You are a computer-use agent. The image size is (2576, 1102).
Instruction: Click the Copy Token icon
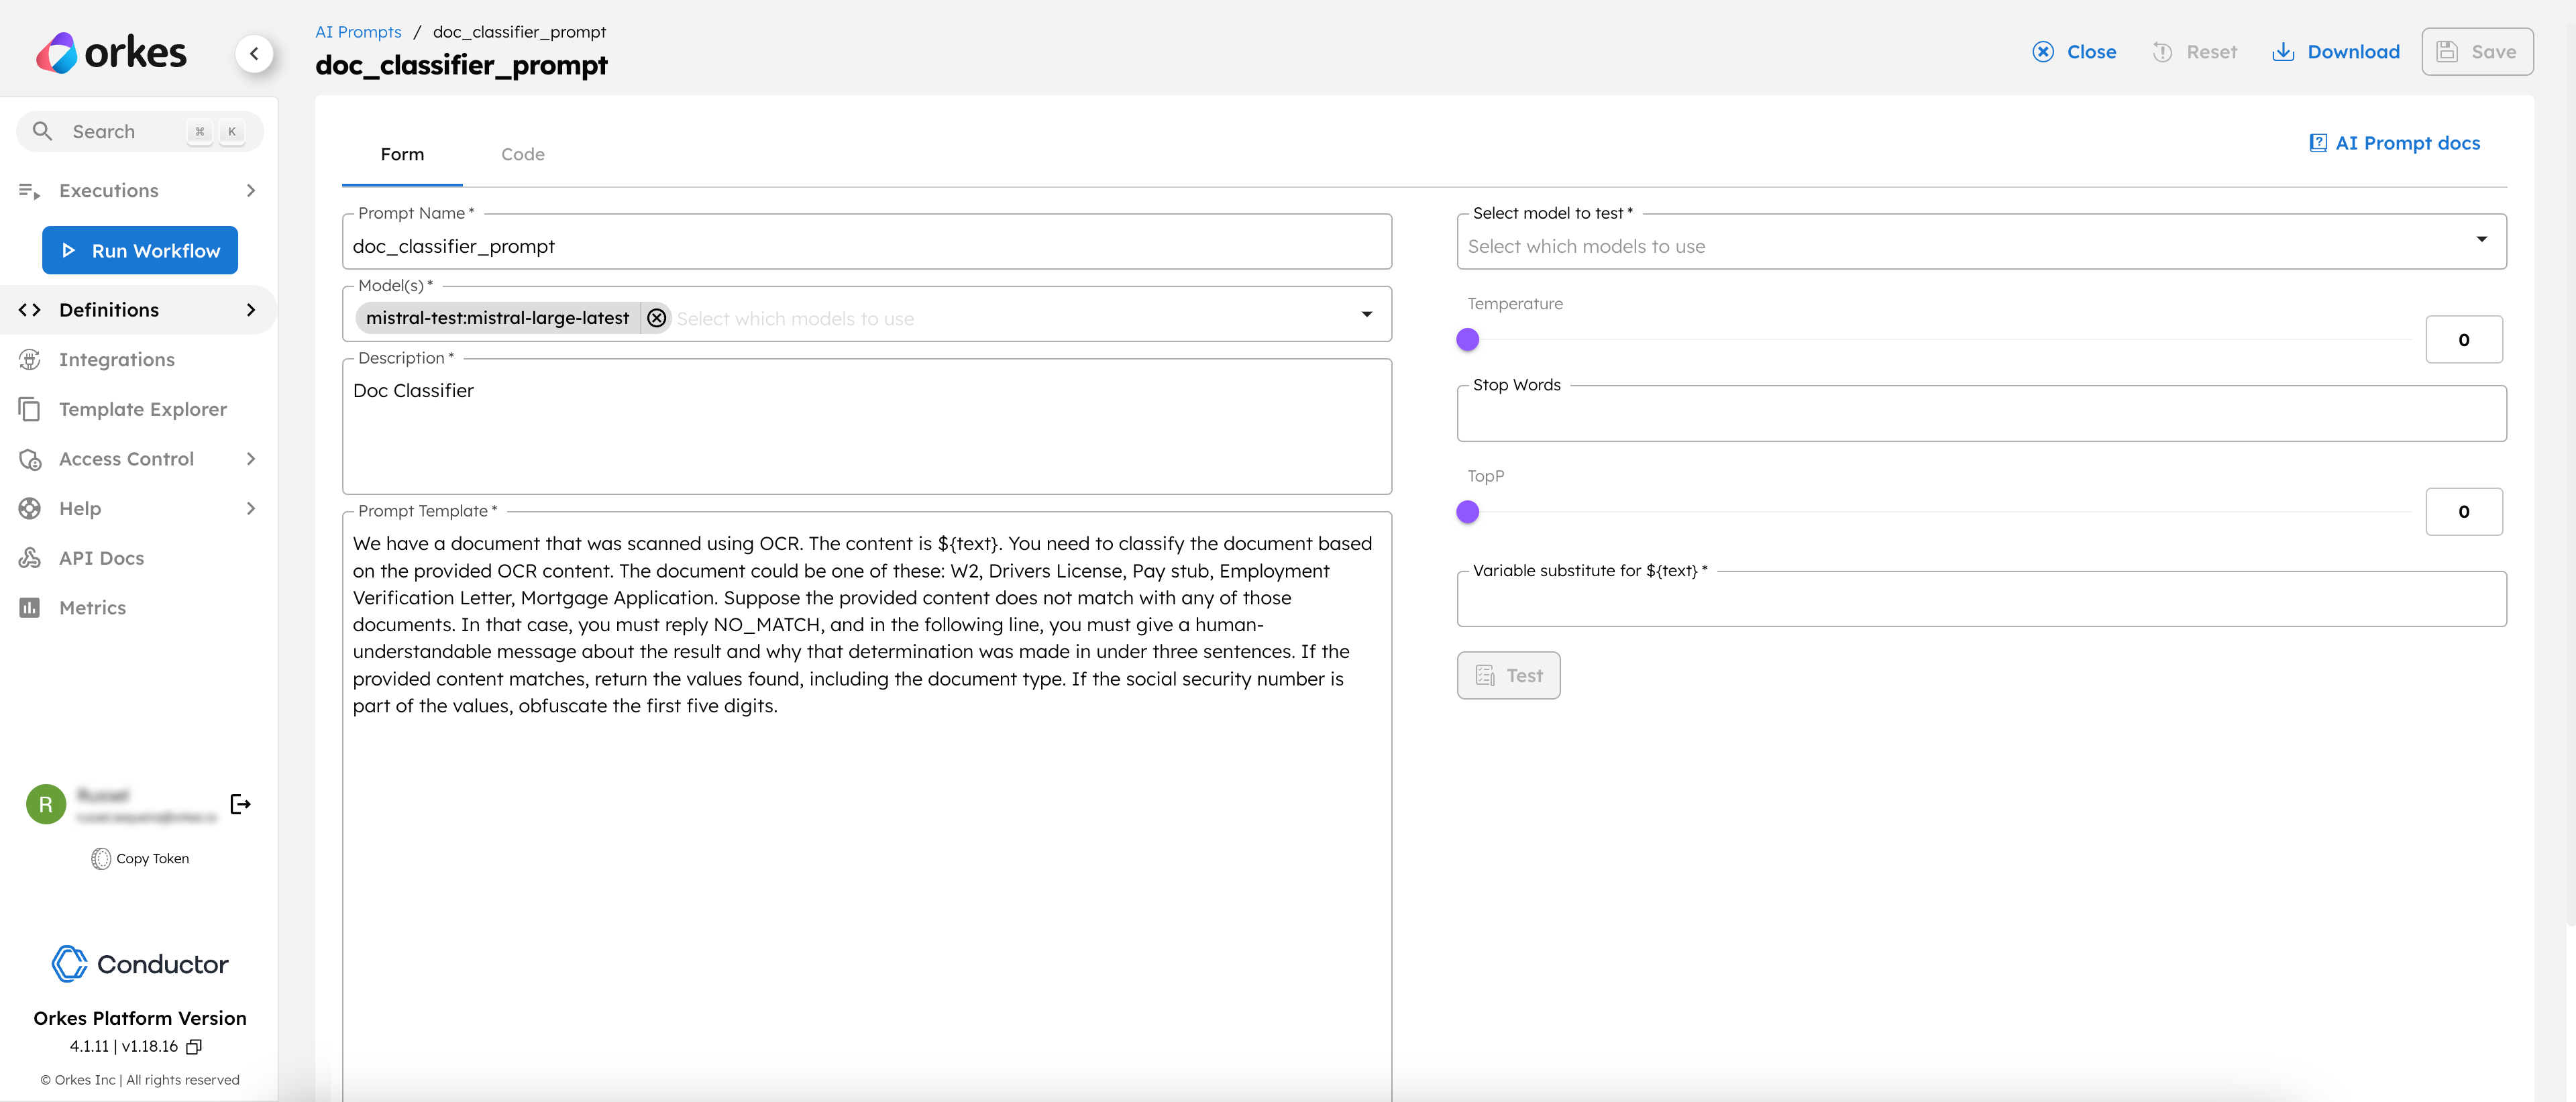102,858
